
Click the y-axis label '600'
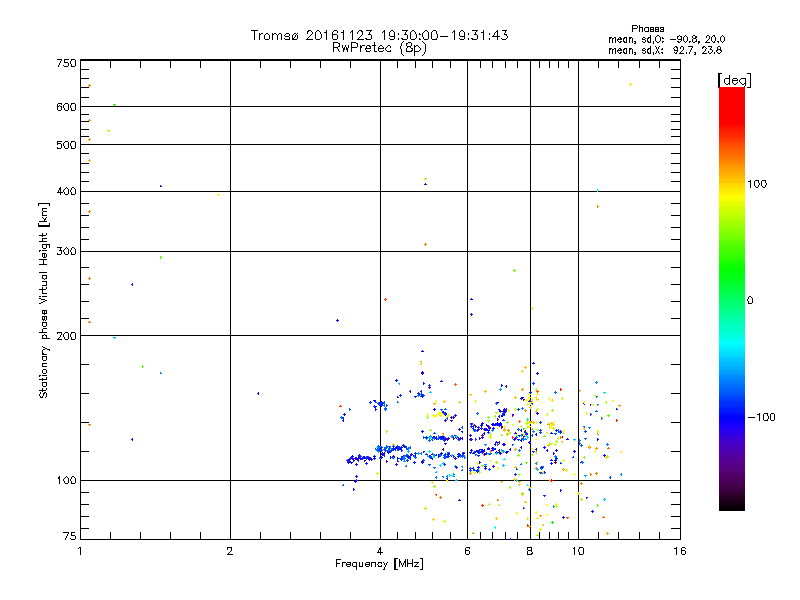[x=66, y=107]
